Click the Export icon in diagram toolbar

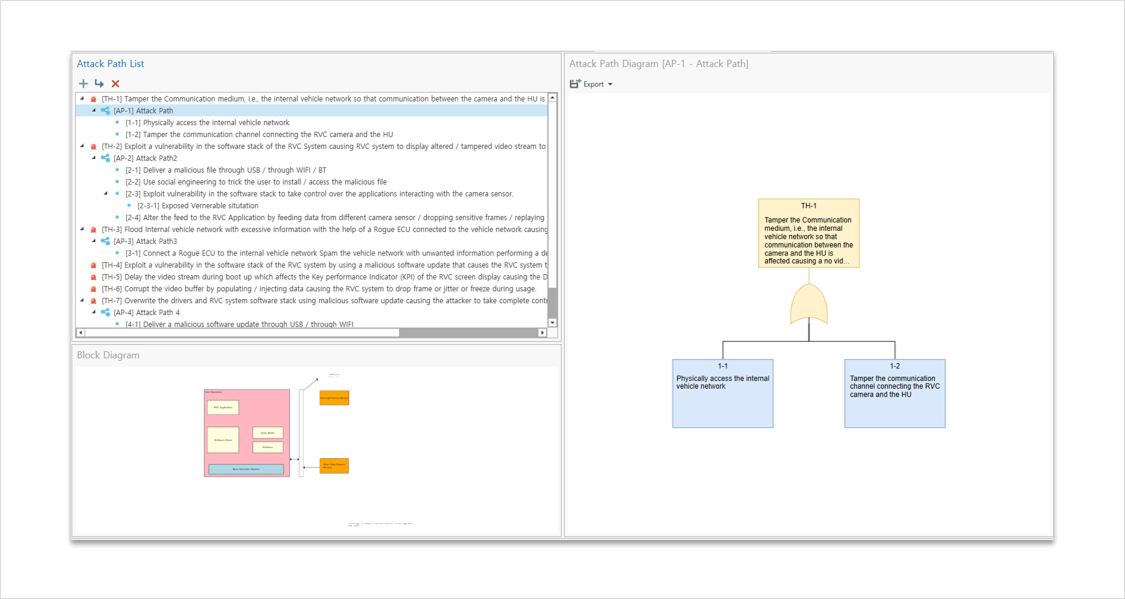point(575,84)
